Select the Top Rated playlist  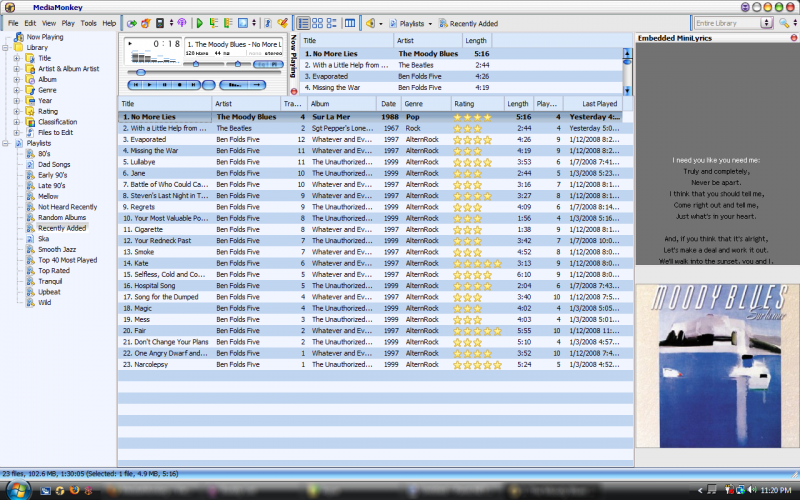pos(54,271)
